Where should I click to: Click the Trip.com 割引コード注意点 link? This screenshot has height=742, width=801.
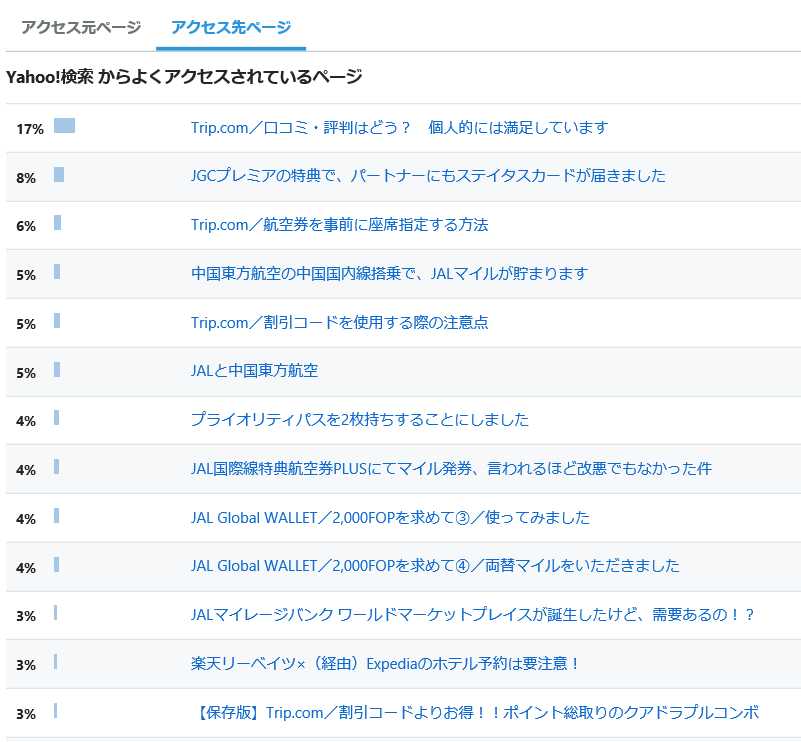(340, 323)
